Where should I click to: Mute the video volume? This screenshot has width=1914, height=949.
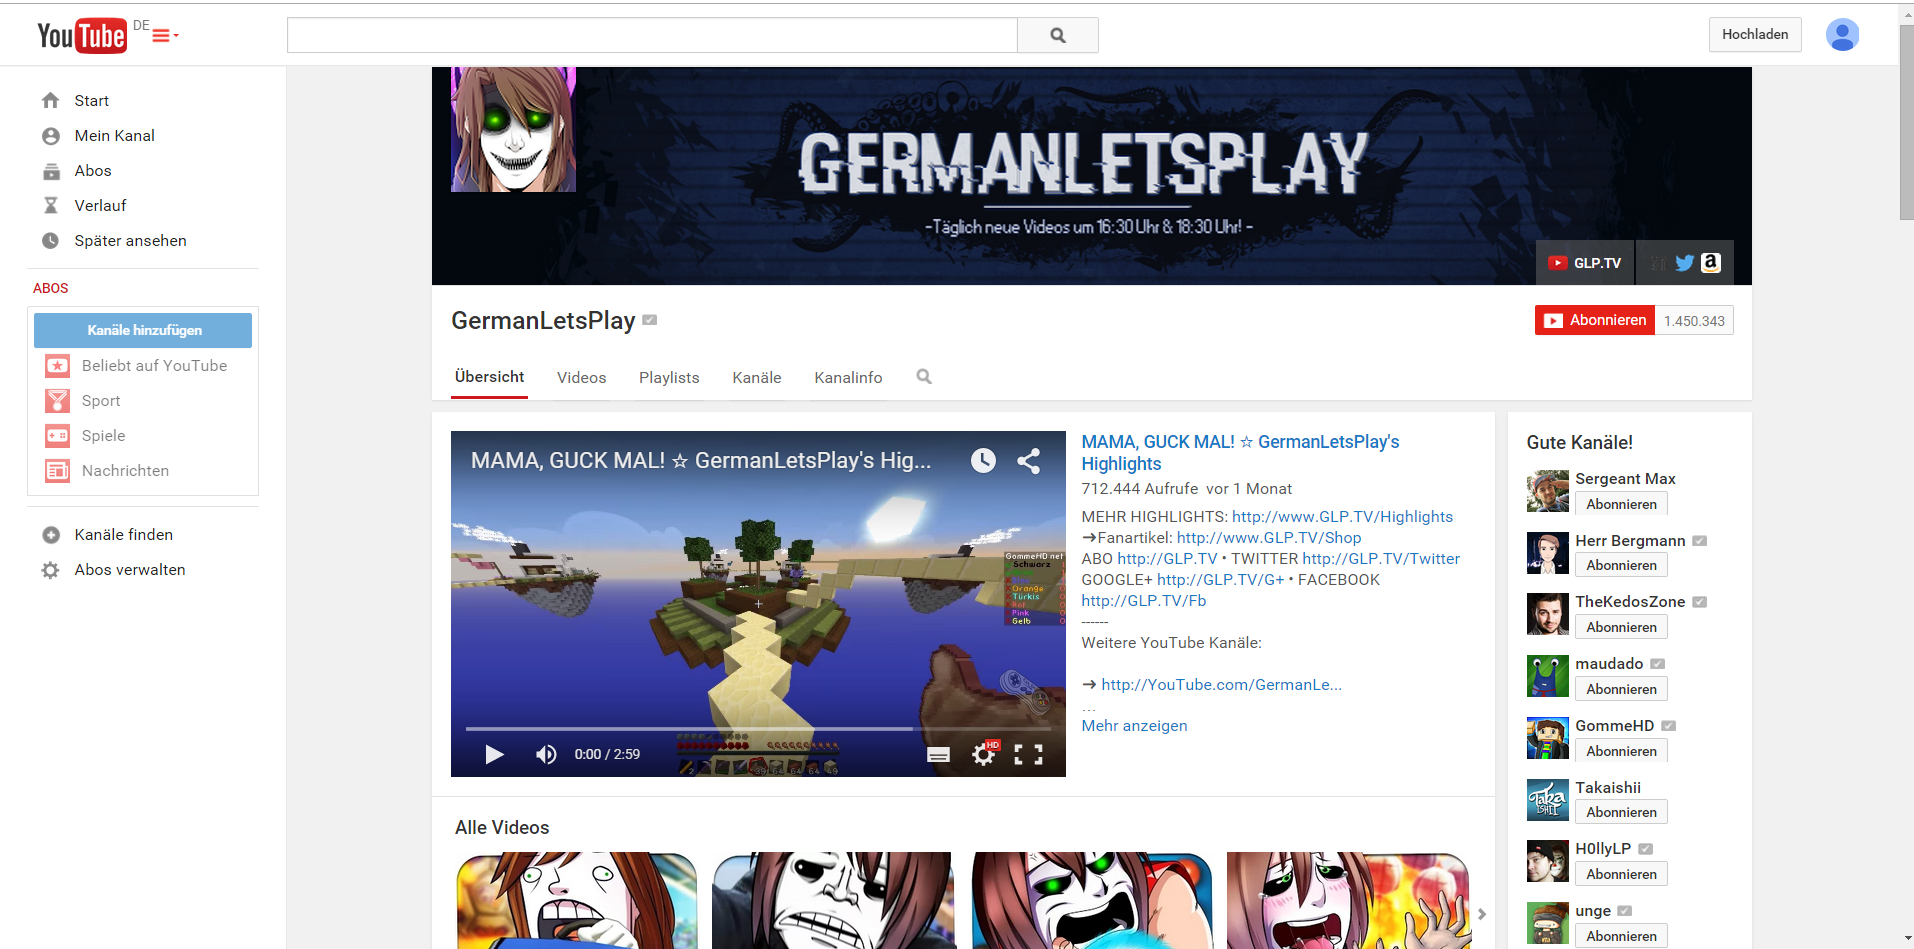pos(546,754)
